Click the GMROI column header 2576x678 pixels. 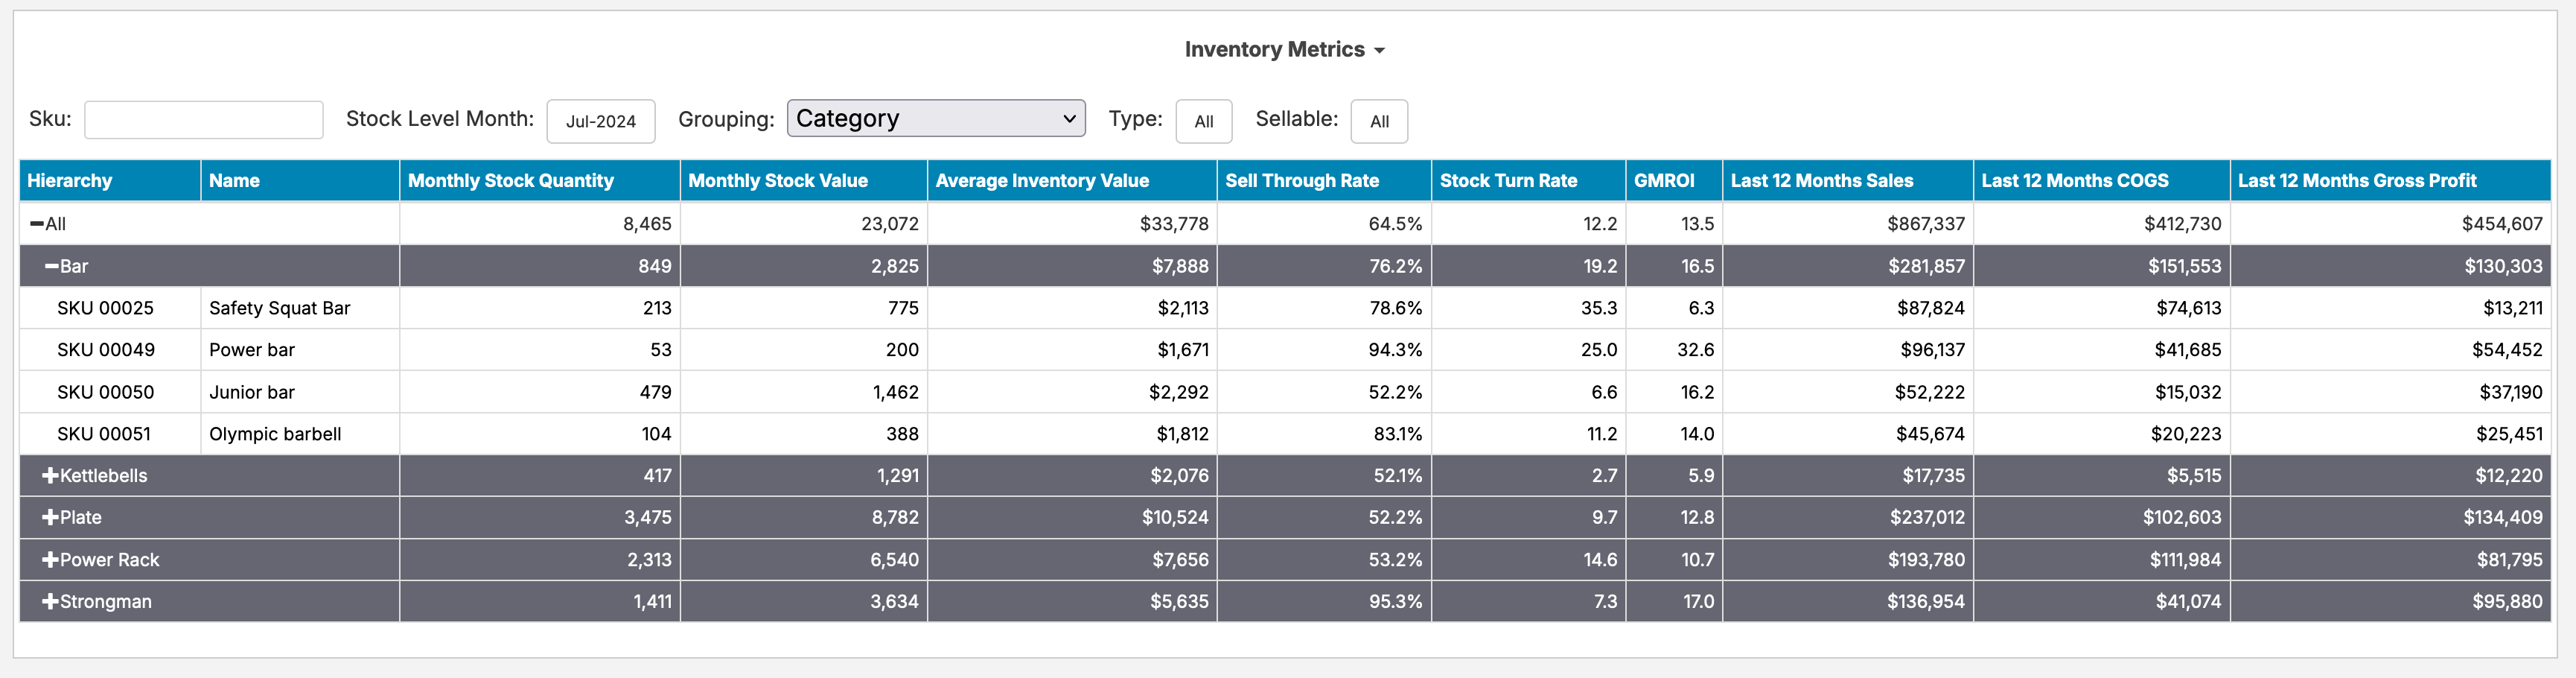point(1663,181)
